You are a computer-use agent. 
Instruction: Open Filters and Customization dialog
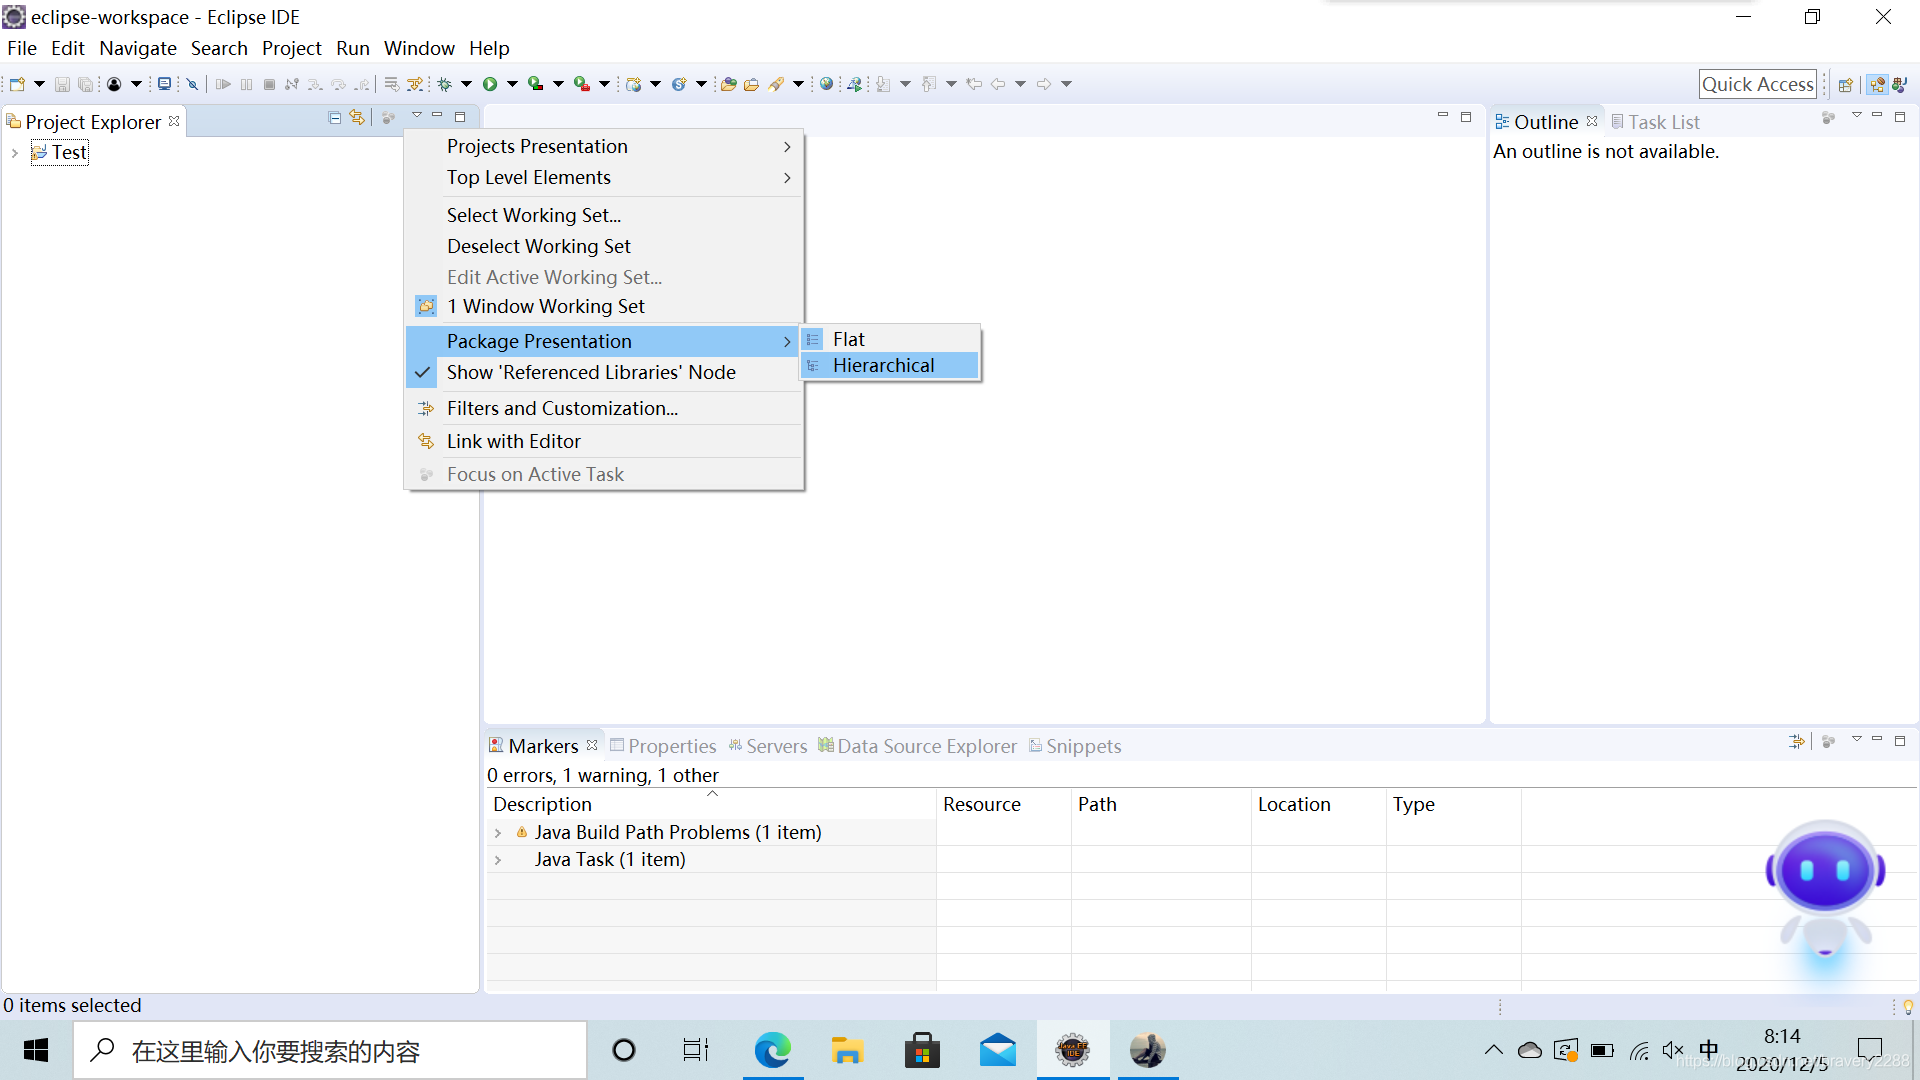coord(561,408)
